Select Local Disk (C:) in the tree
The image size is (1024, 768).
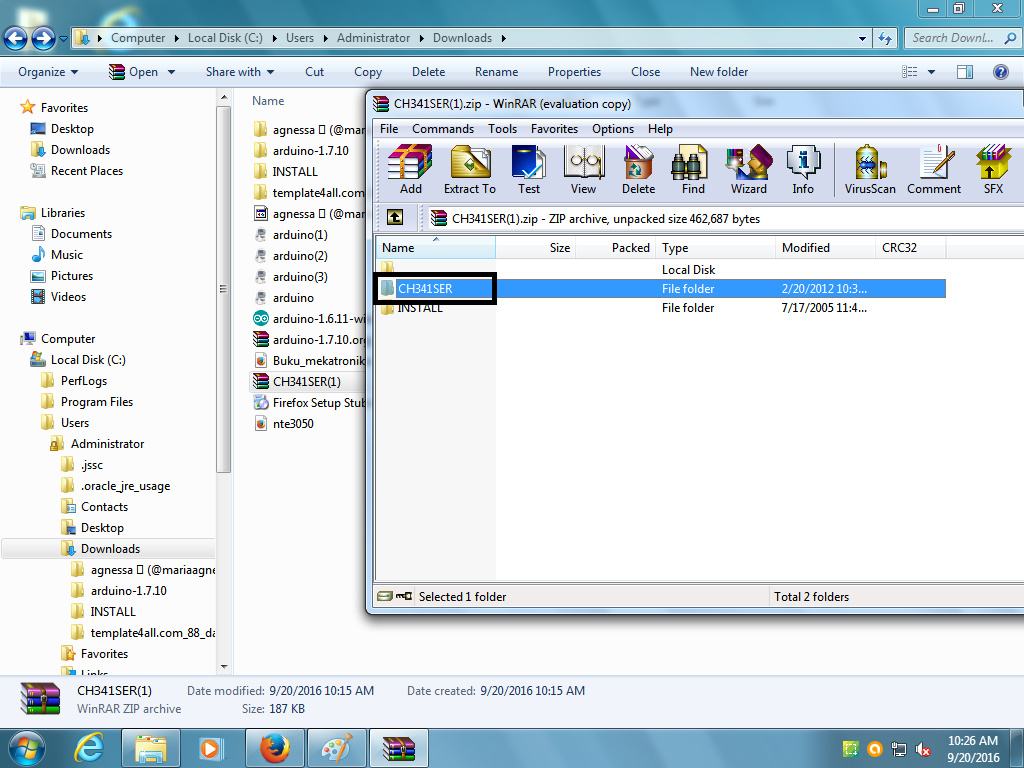click(88, 360)
